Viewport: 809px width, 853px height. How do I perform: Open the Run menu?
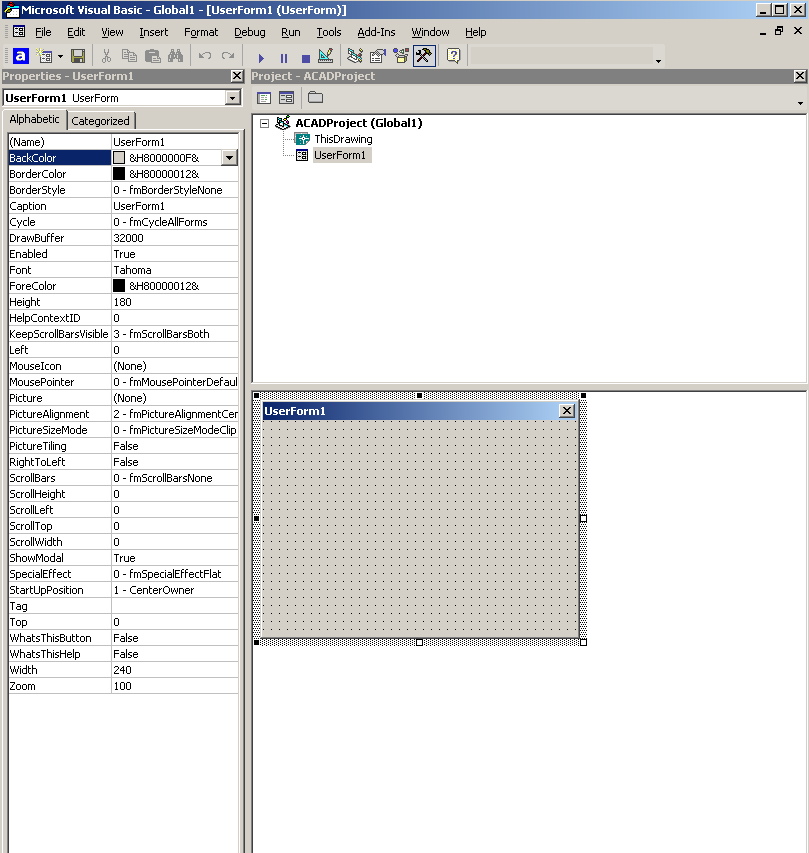[x=291, y=32]
